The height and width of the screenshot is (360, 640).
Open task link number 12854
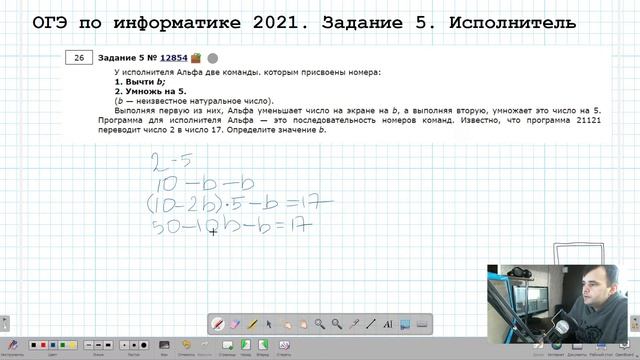(174, 58)
